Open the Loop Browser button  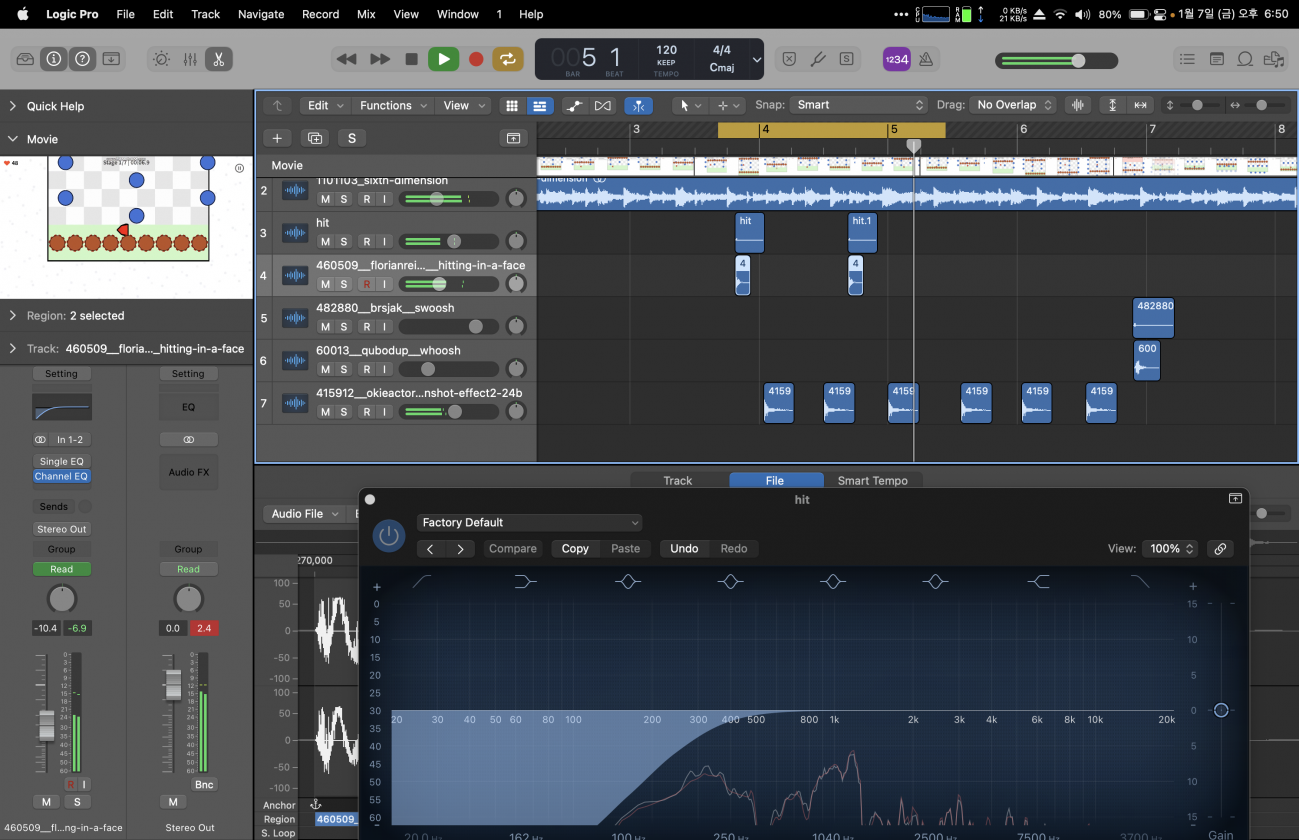(1245, 59)
